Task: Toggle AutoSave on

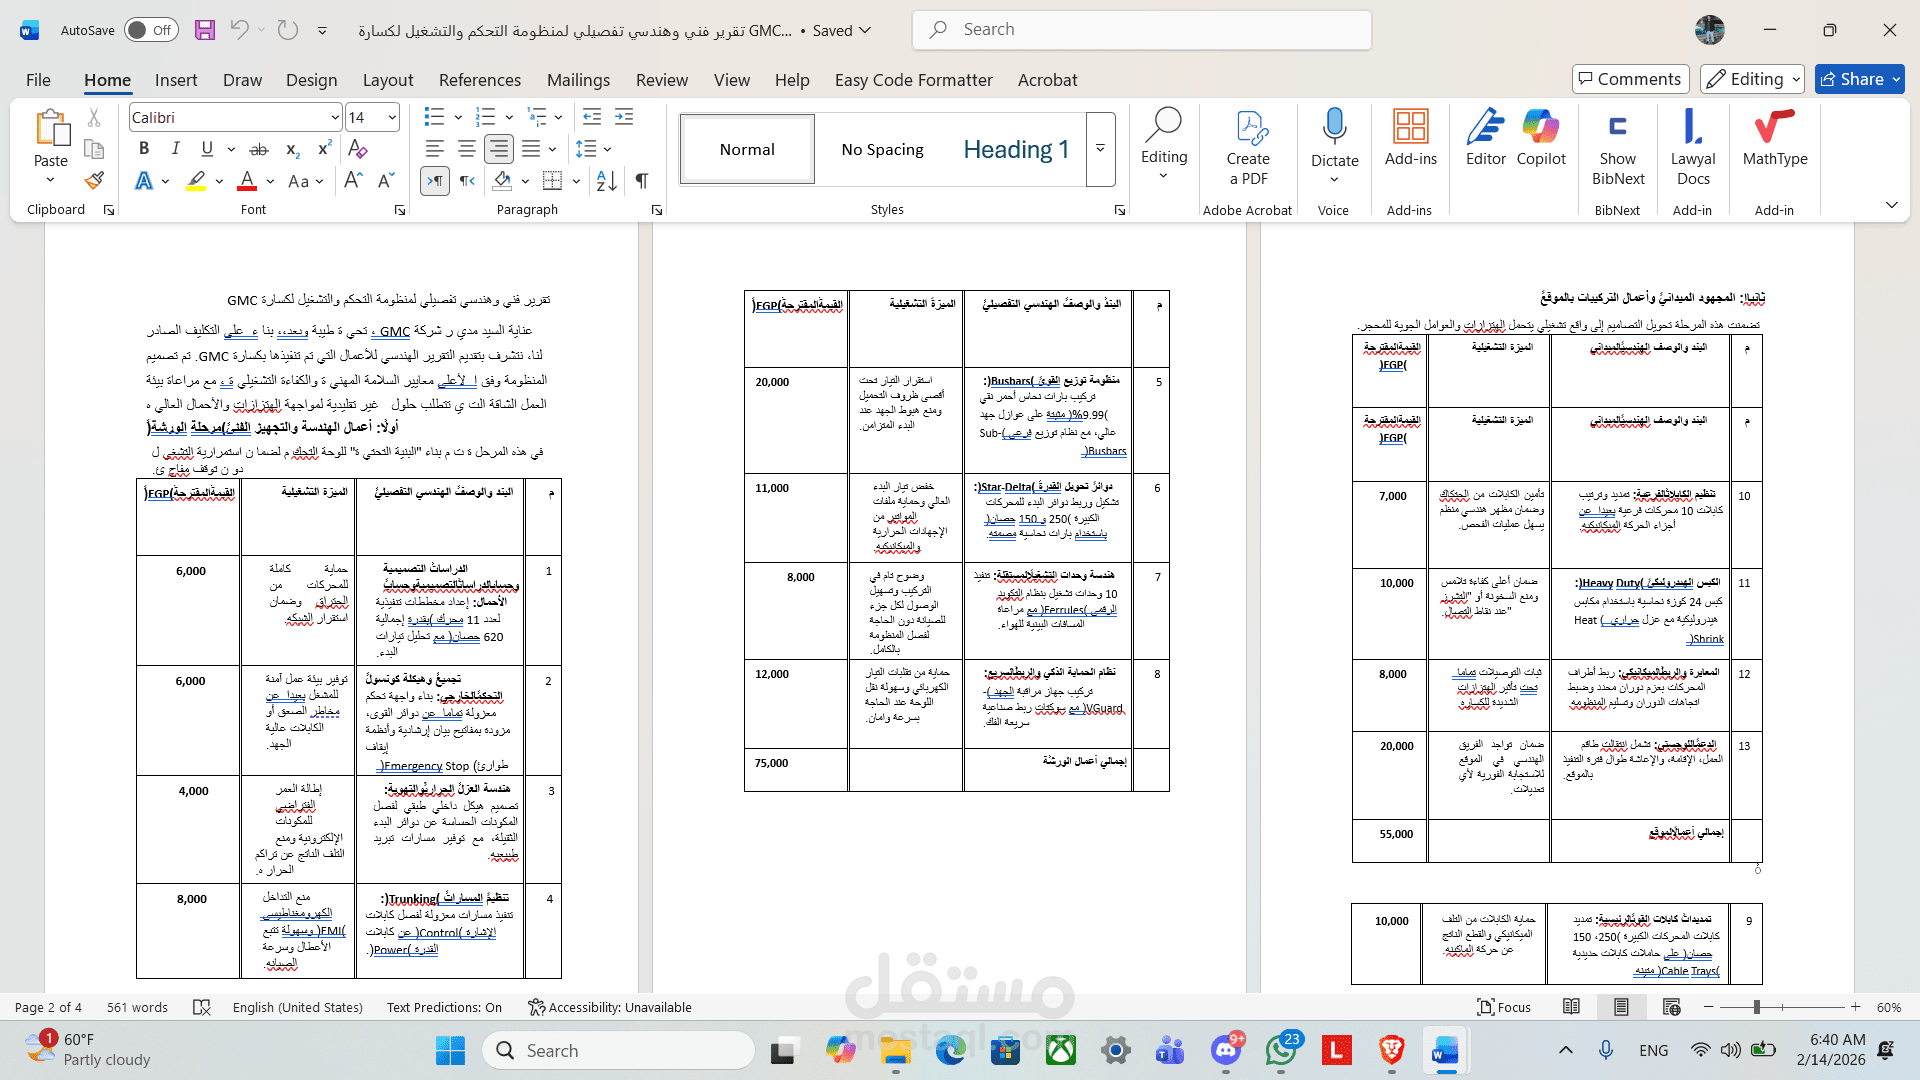Action: [148, 30]
